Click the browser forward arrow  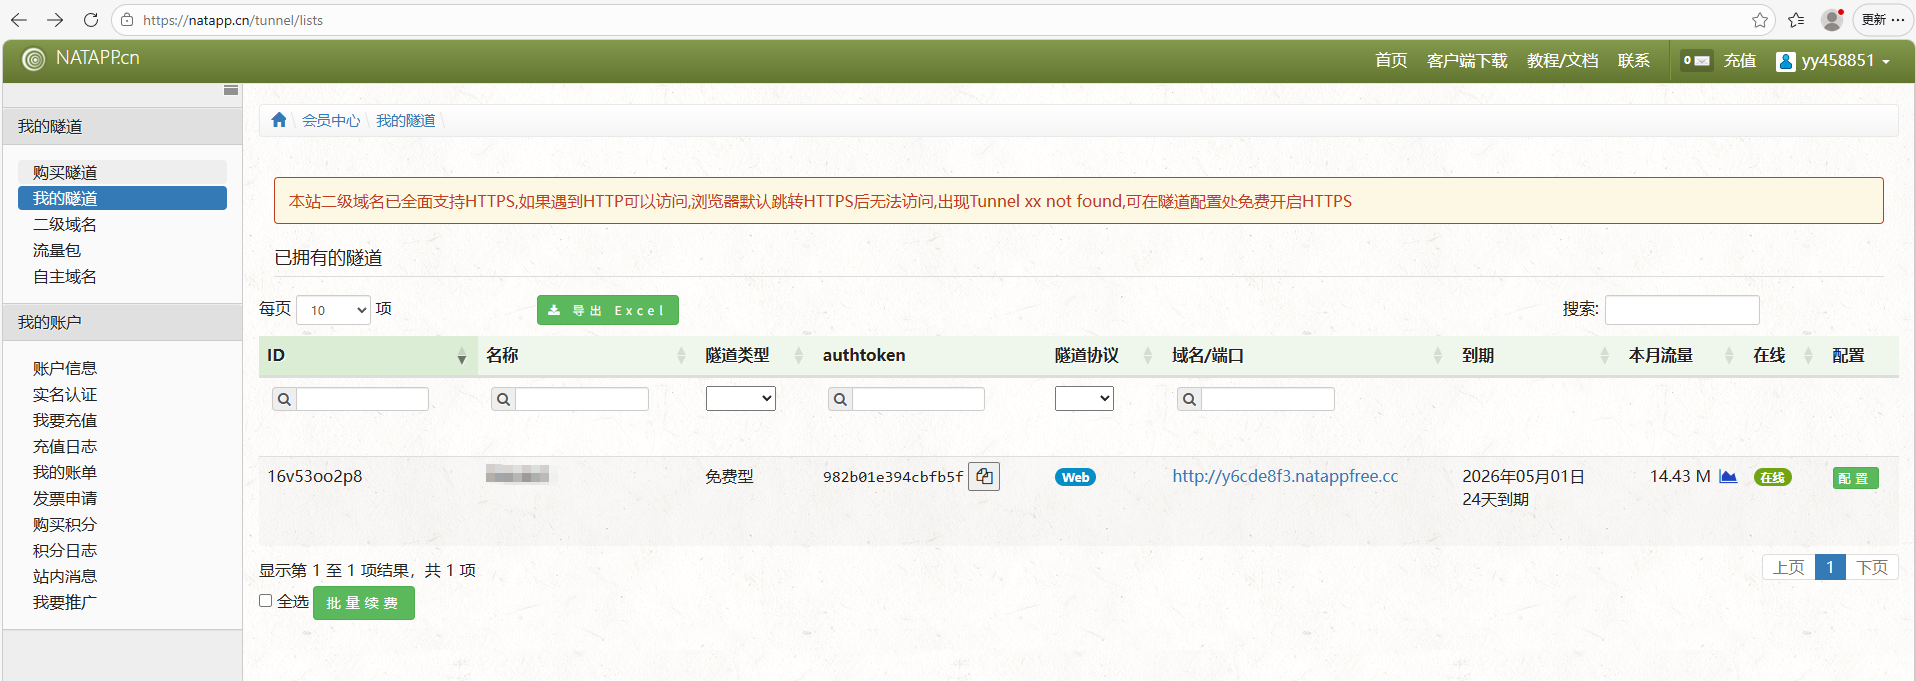click(x=55, y=20)
